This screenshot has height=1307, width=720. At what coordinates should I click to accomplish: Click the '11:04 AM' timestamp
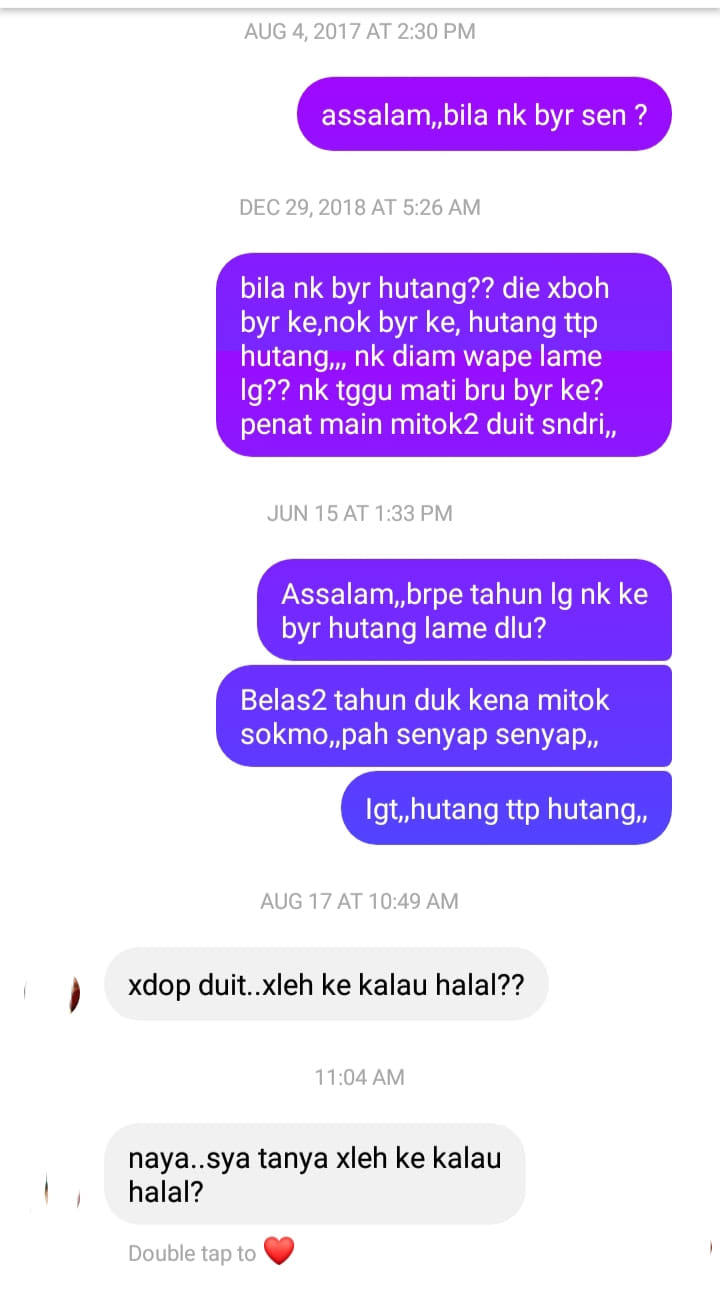[x=360, y=1077]
